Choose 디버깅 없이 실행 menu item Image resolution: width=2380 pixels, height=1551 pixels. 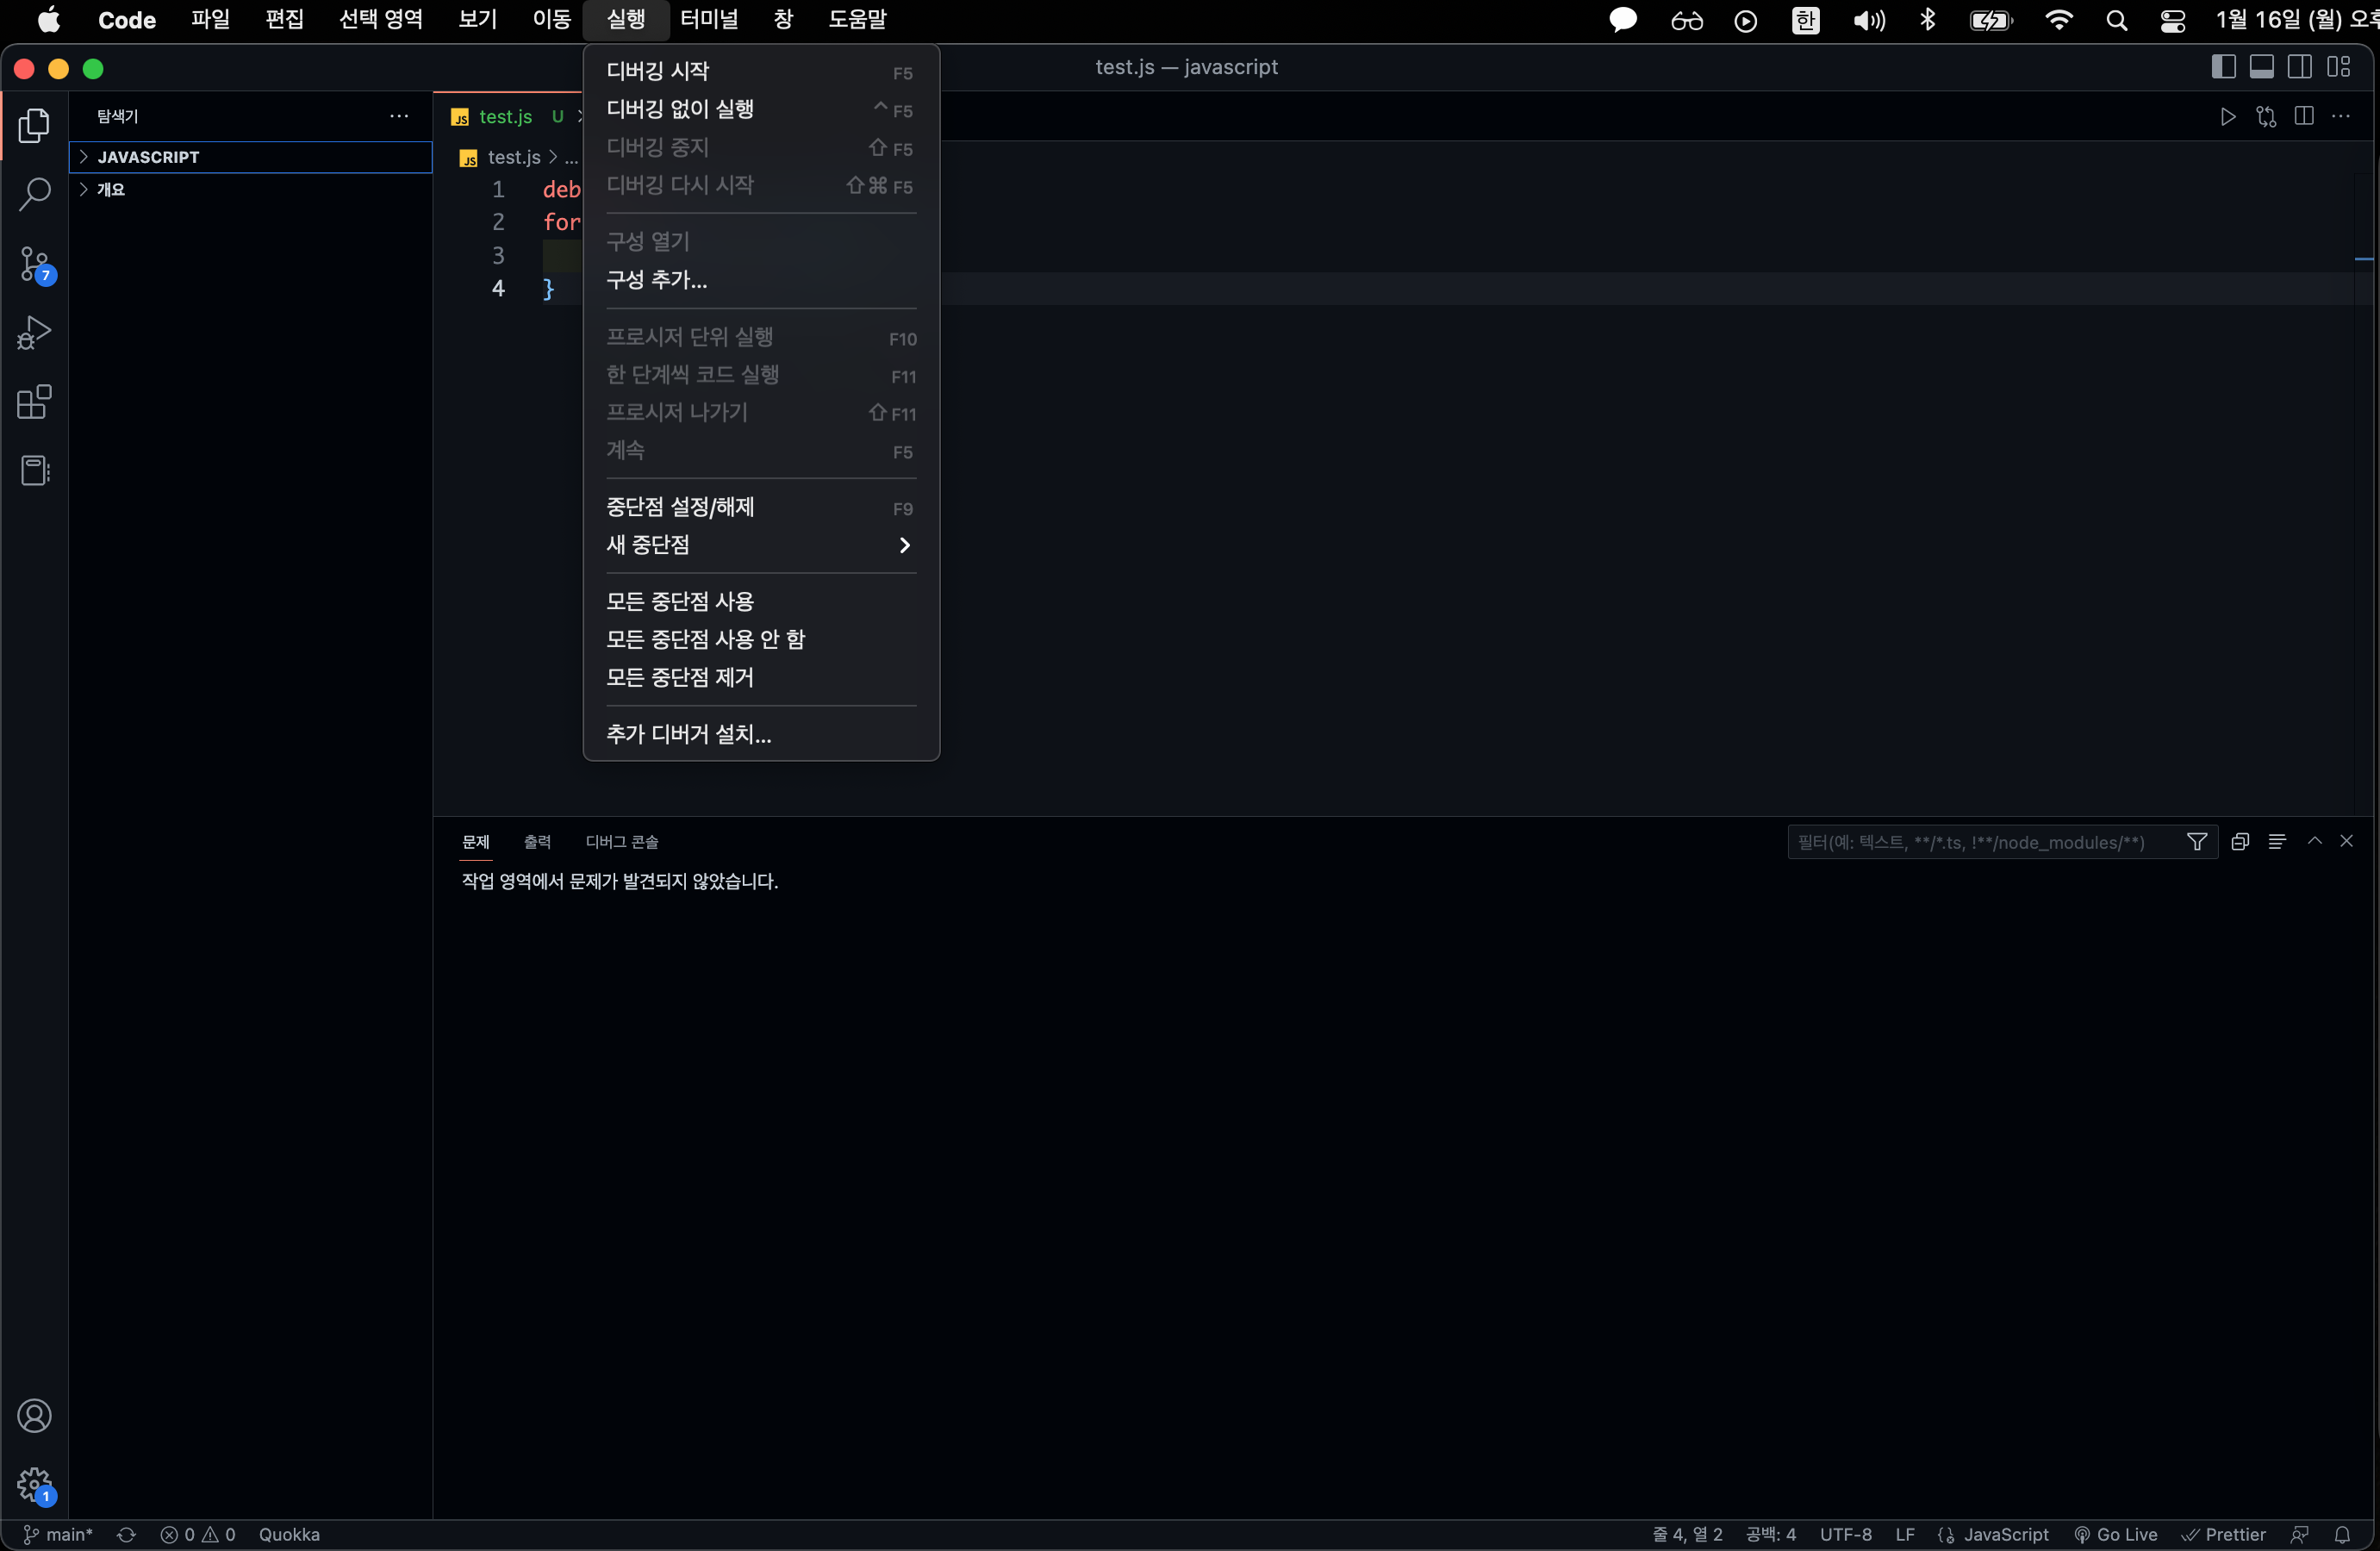pyautogui.click(x=760, y=109)
